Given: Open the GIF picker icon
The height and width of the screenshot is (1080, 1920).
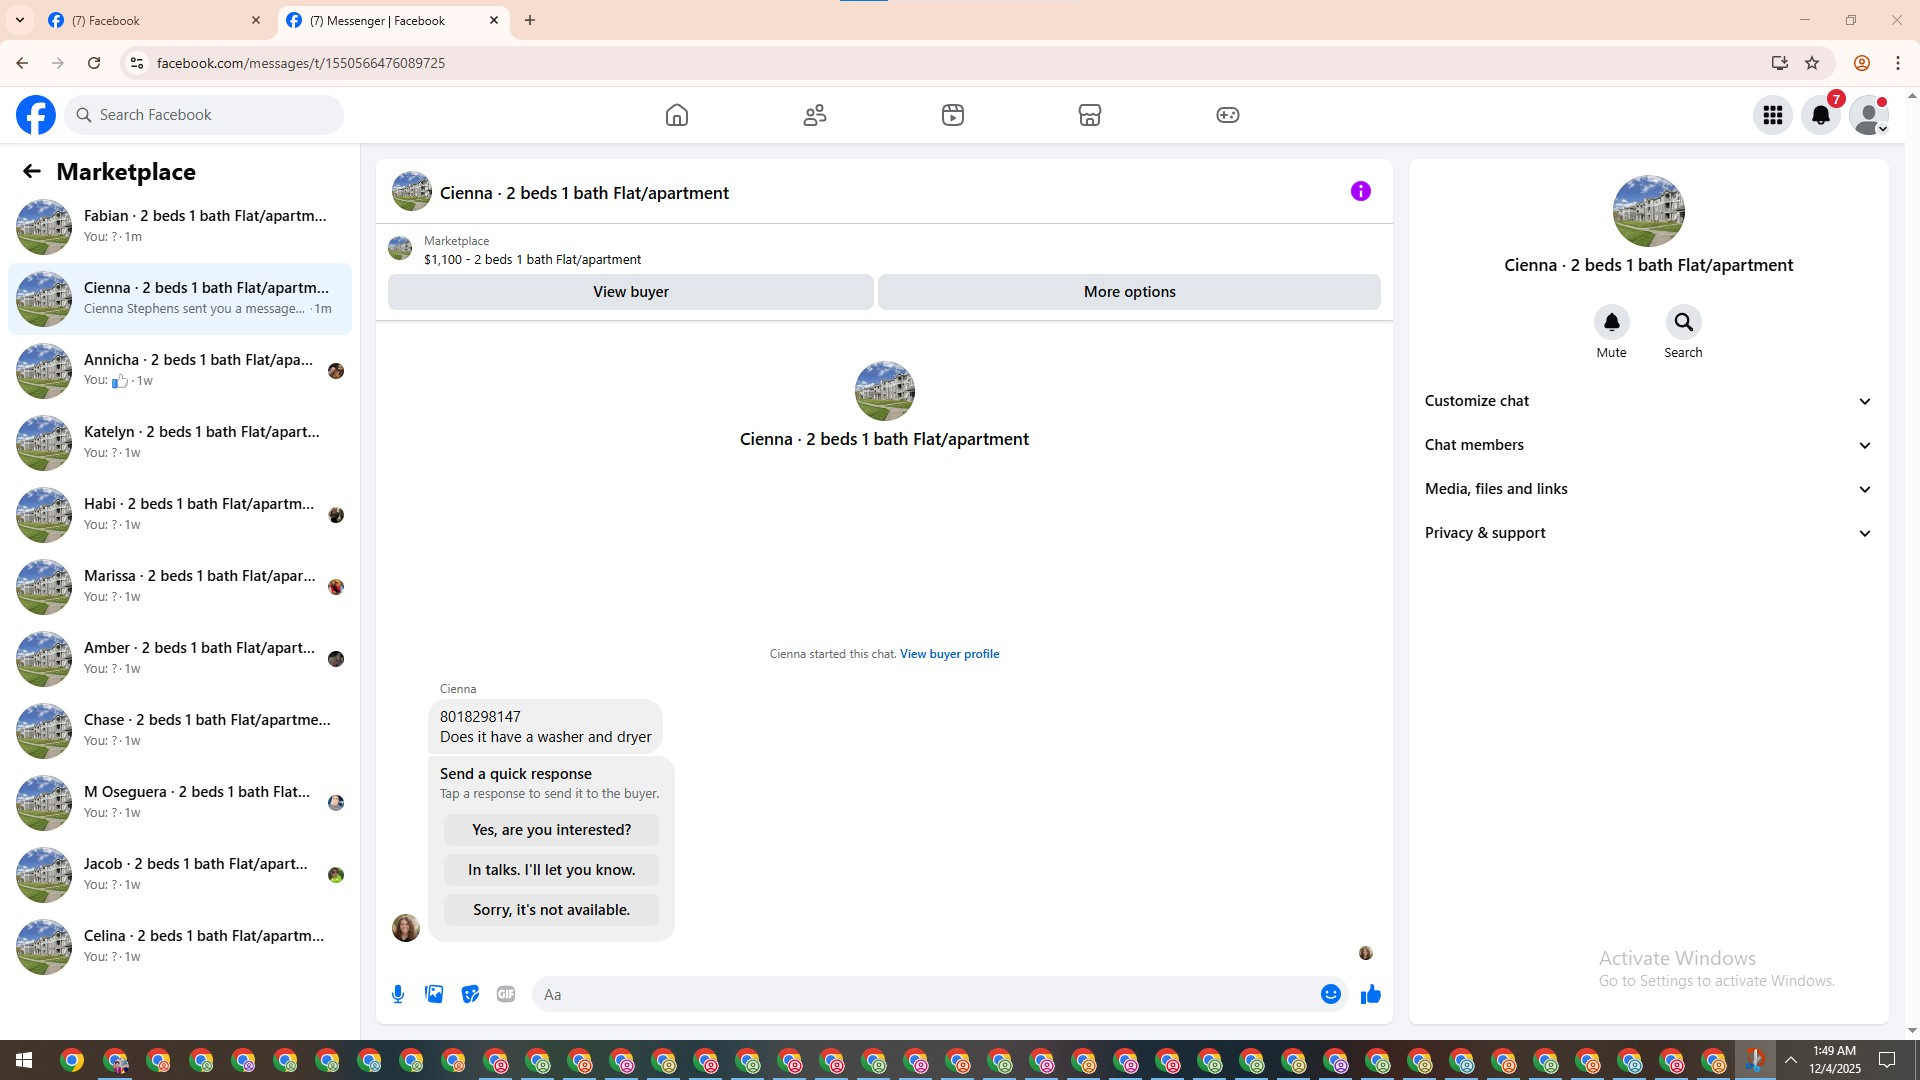Looking at the screenshot, I should (506, 994).
